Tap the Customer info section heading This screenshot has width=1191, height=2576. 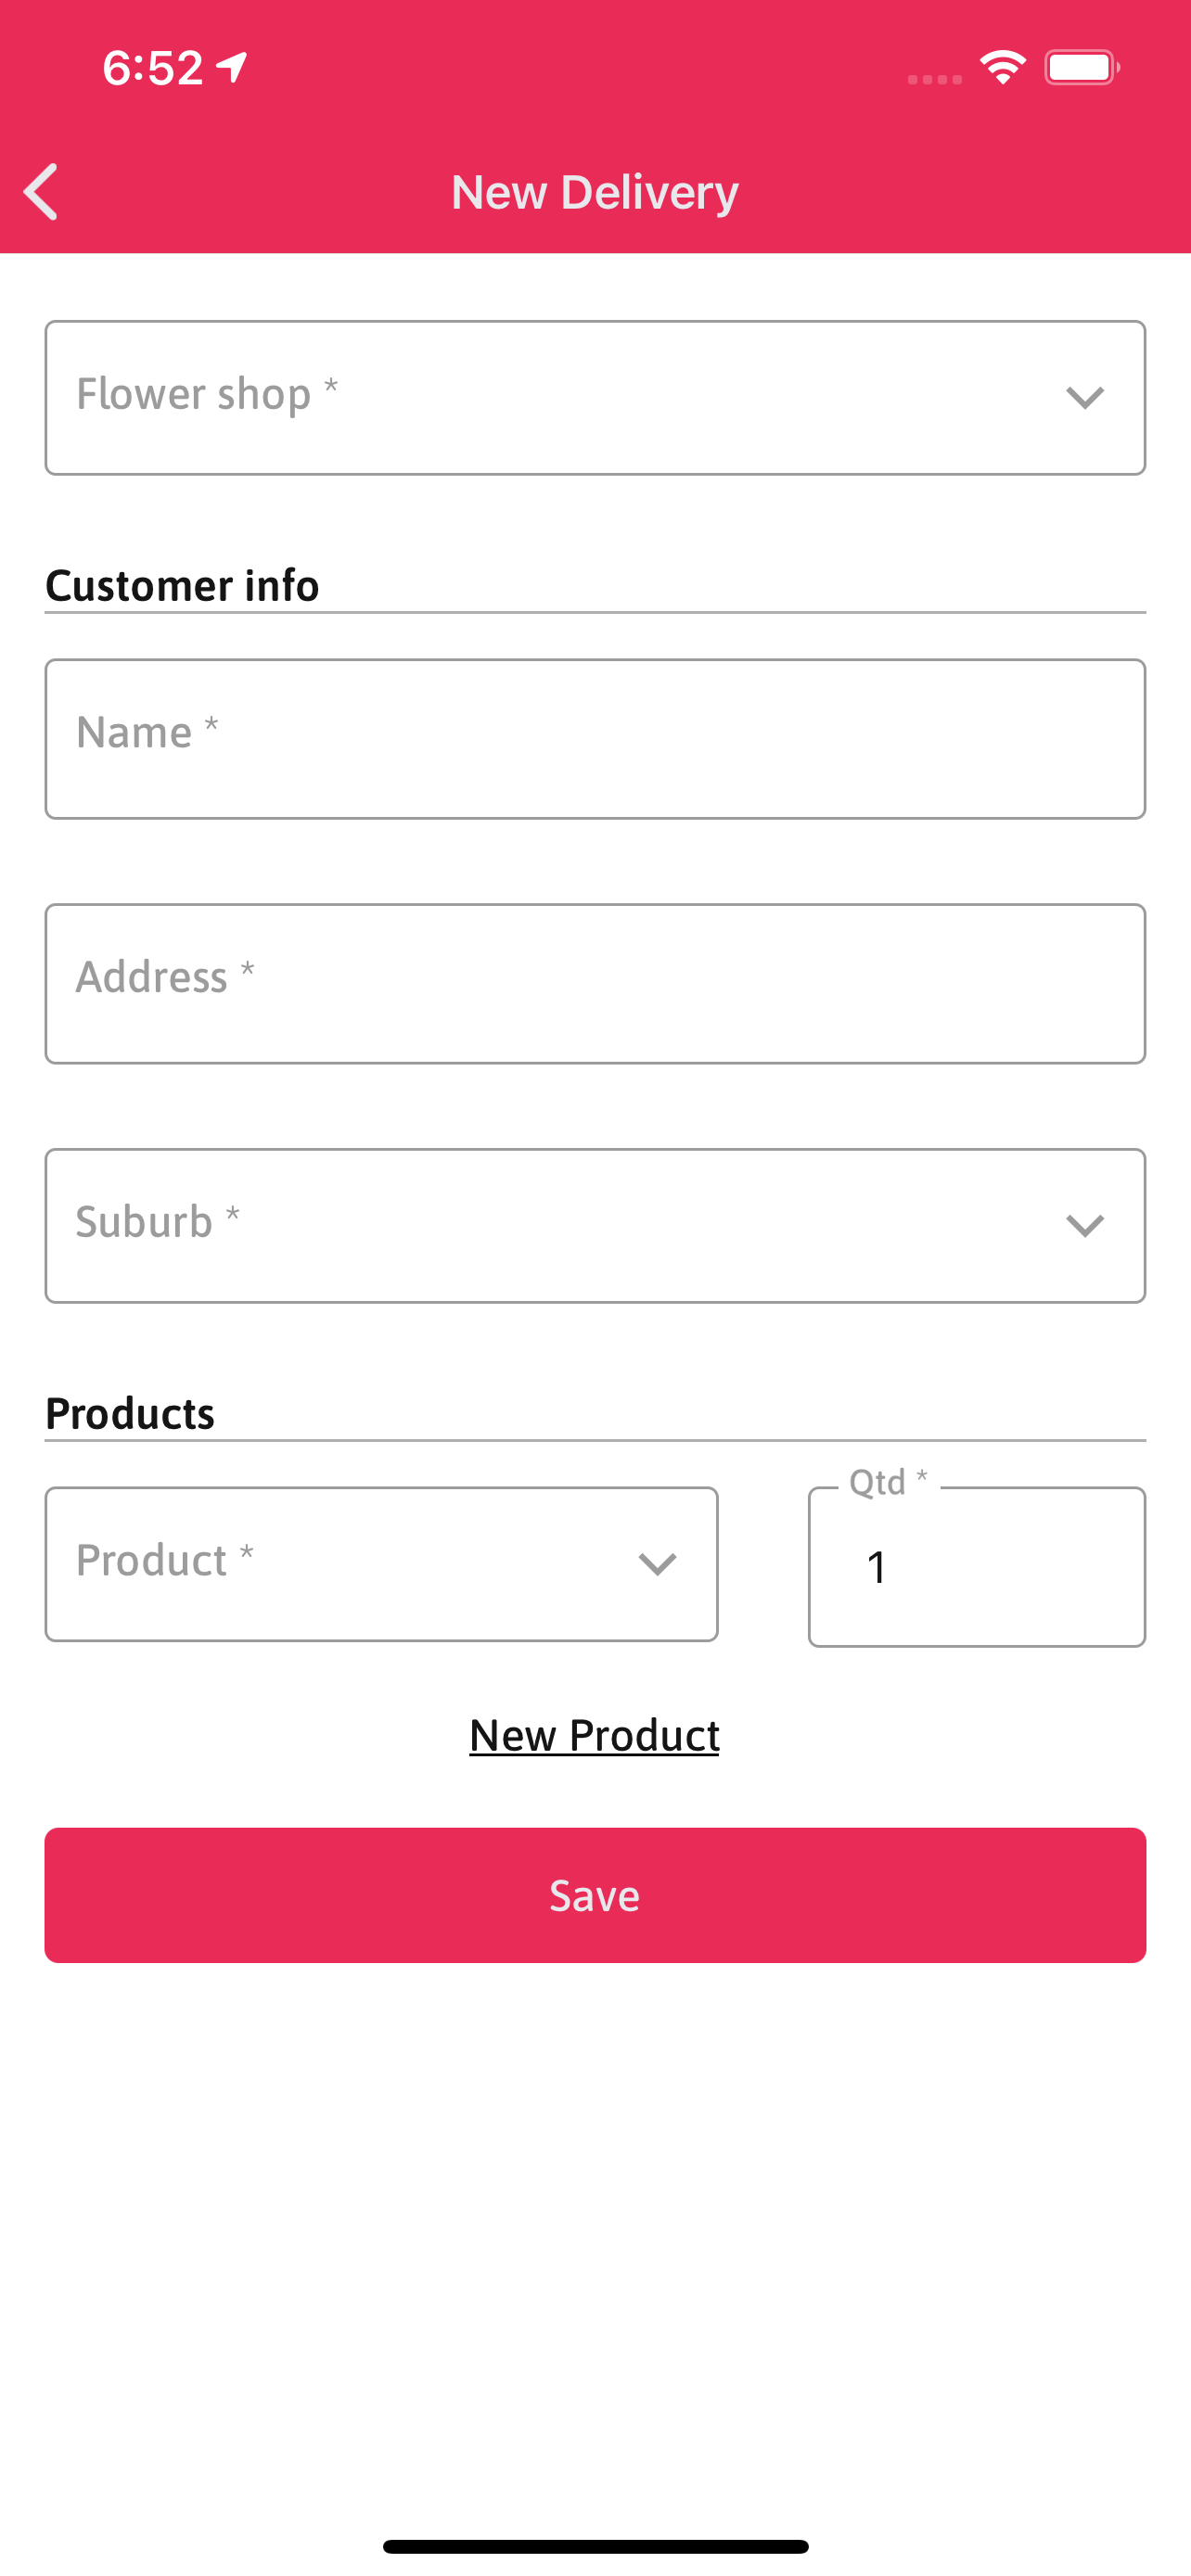(182, 585)
